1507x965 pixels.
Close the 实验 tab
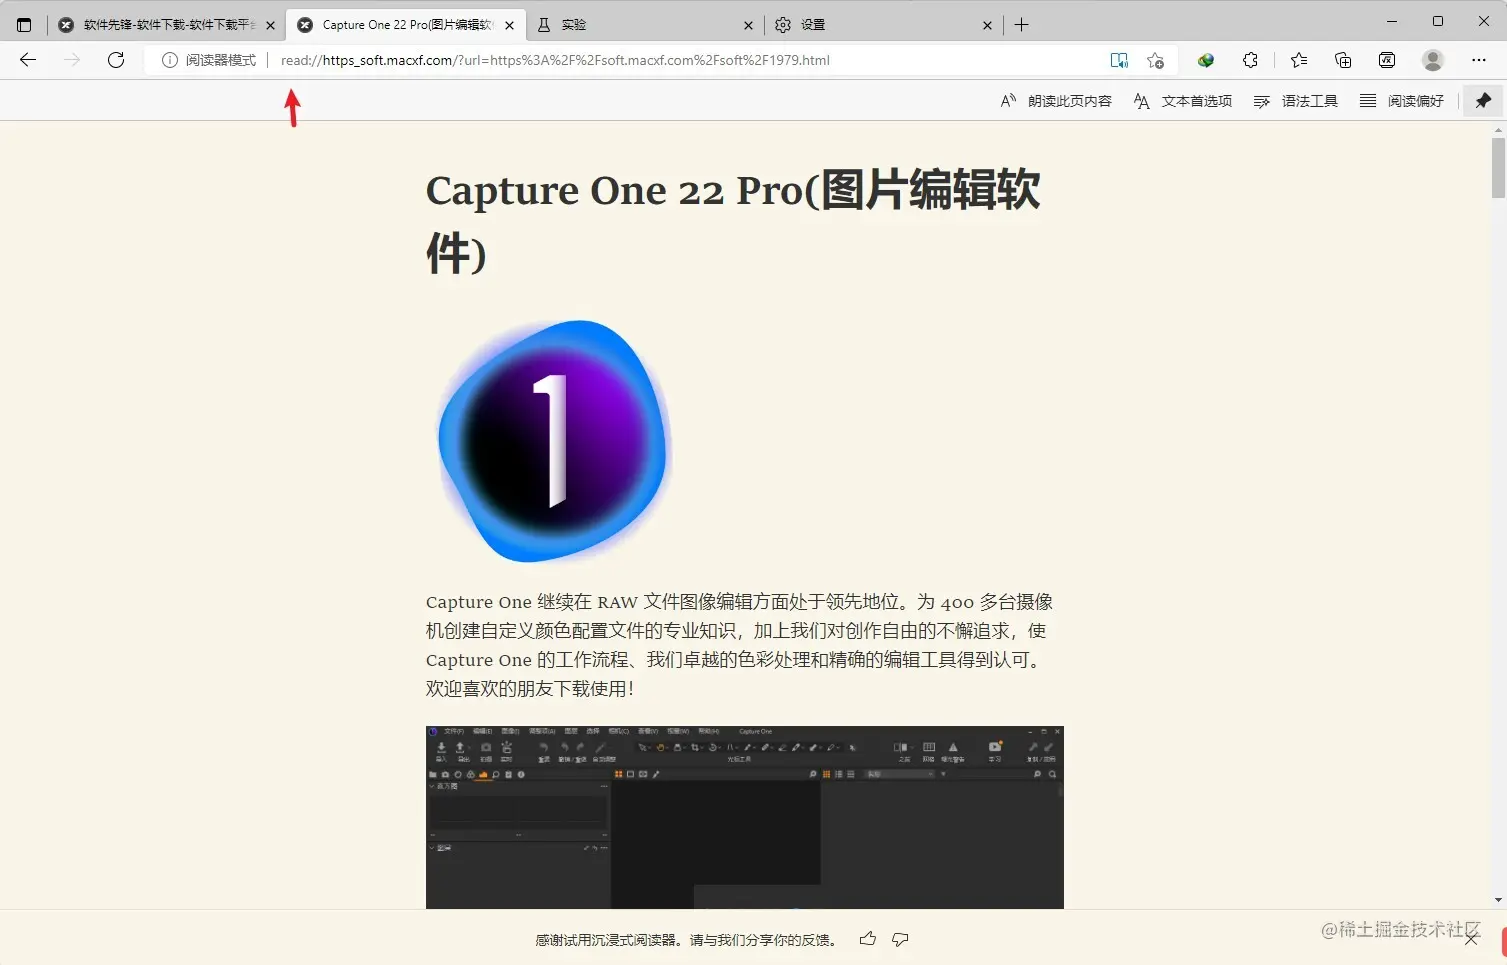coord(748,25)
